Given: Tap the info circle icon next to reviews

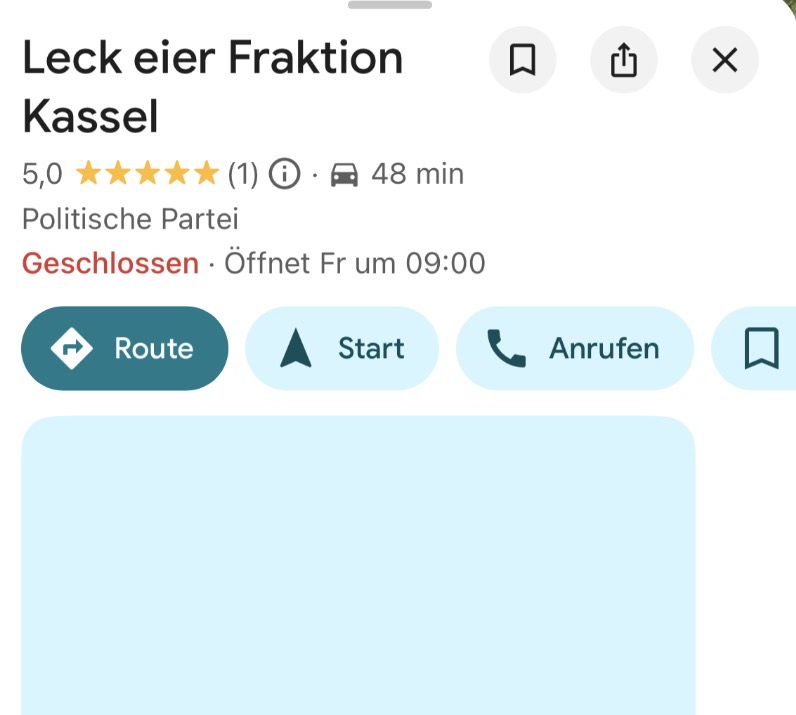Looking at the screenshot, I should (285, 175).
